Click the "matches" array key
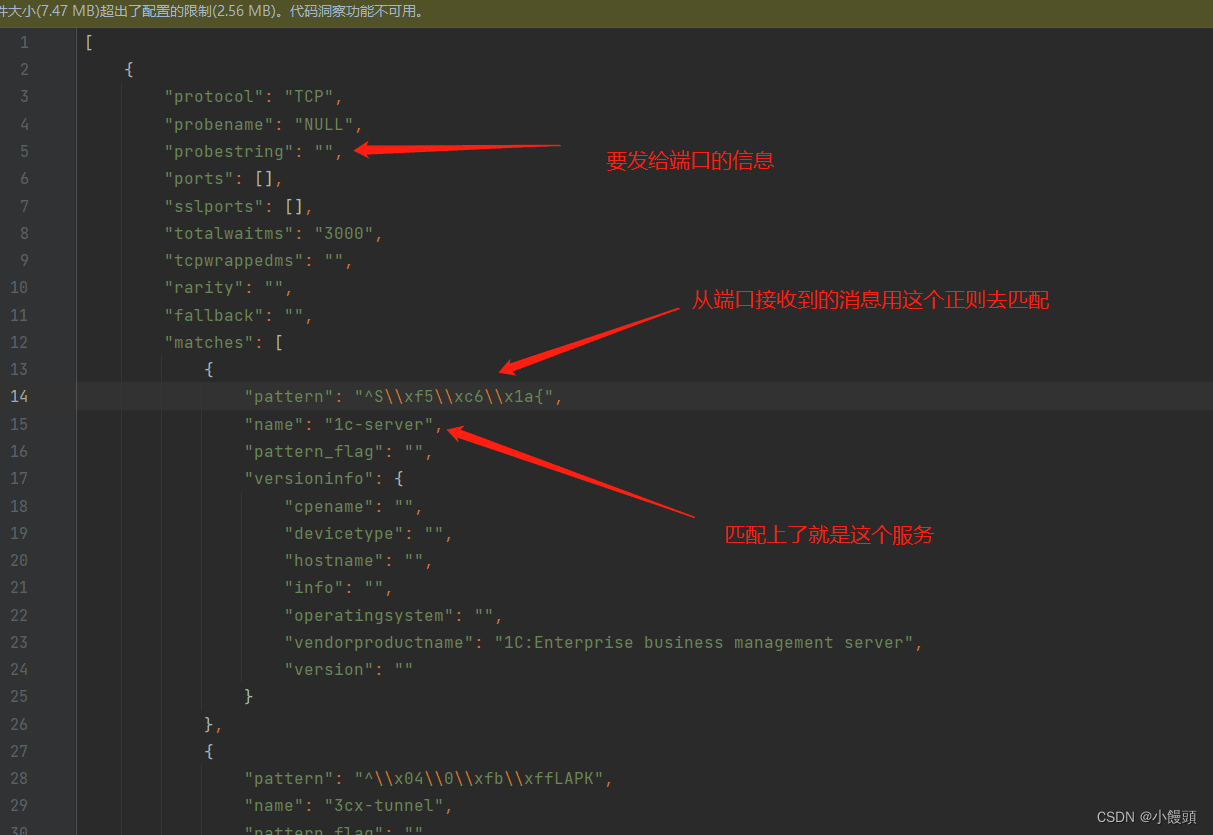This screenshot has width=1213, height=835. [210, 341]
